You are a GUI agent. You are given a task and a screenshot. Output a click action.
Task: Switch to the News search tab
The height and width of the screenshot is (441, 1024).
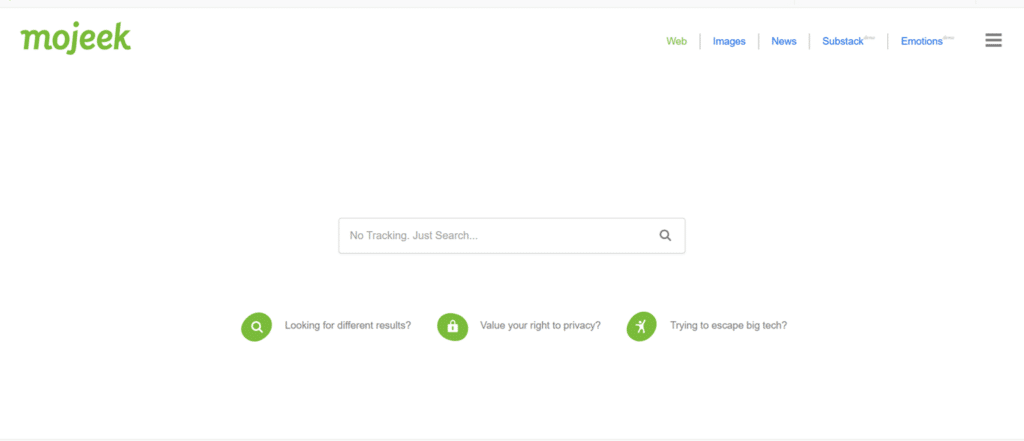[784, 41]
